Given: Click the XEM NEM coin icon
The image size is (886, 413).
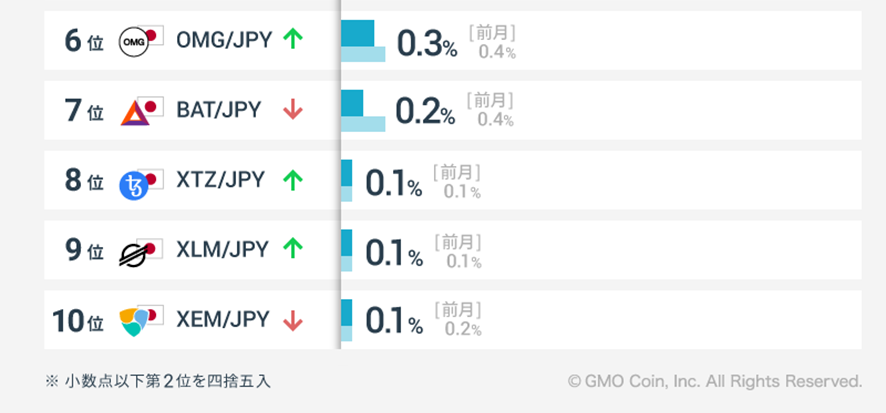Looking at the screenshot, I should [134, 321].
